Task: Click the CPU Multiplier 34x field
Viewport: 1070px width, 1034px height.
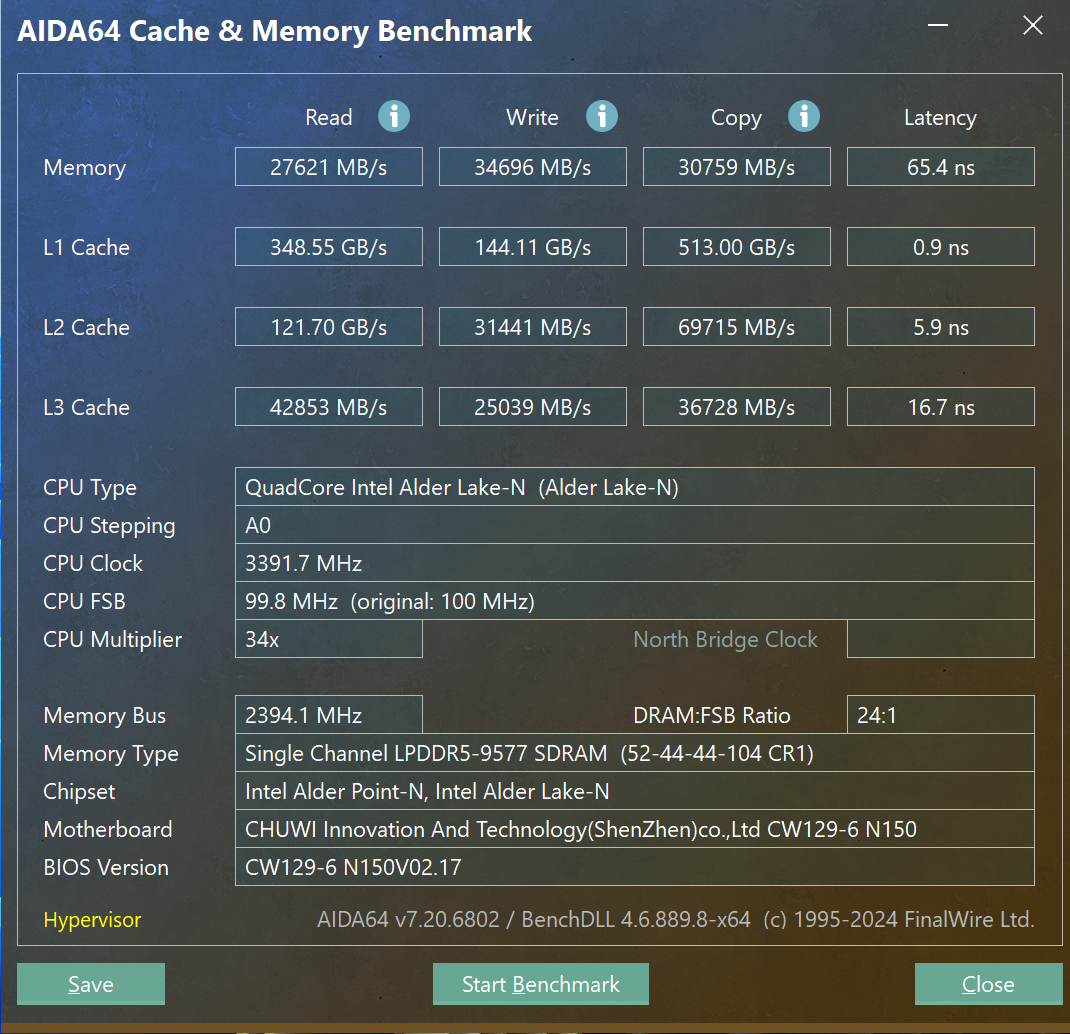Action: [328, 639]
